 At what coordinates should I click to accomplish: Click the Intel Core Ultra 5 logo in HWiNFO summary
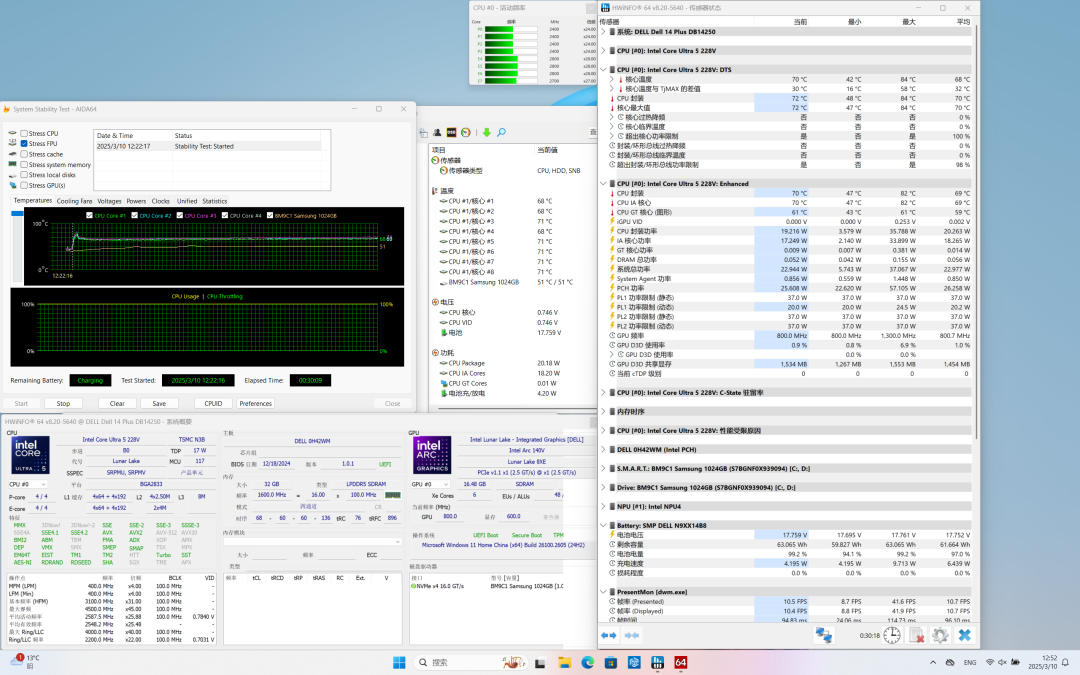[30, 455]
